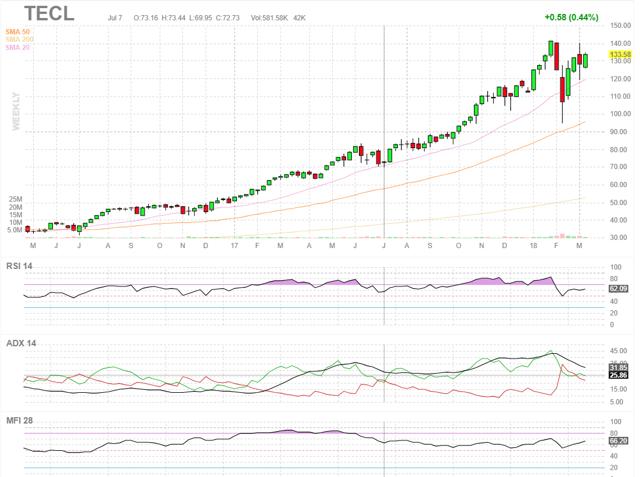The width and height of the screenshot is (640, 477).
Task: Click the Jul 7 date readout
Action: [x=115, y=18]
